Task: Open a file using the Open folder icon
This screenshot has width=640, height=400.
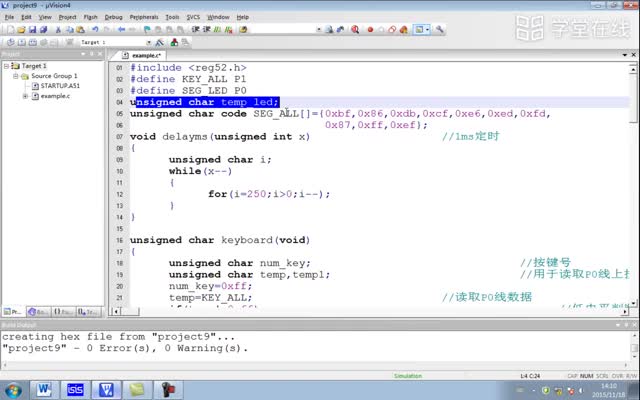Action: pyautogui.click(x=21, y=29)
